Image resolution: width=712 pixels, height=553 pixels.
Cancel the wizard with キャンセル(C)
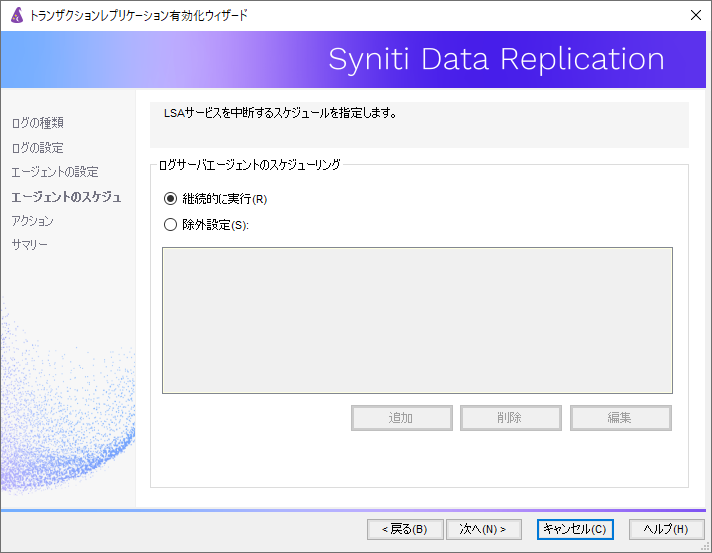[575, 529]
